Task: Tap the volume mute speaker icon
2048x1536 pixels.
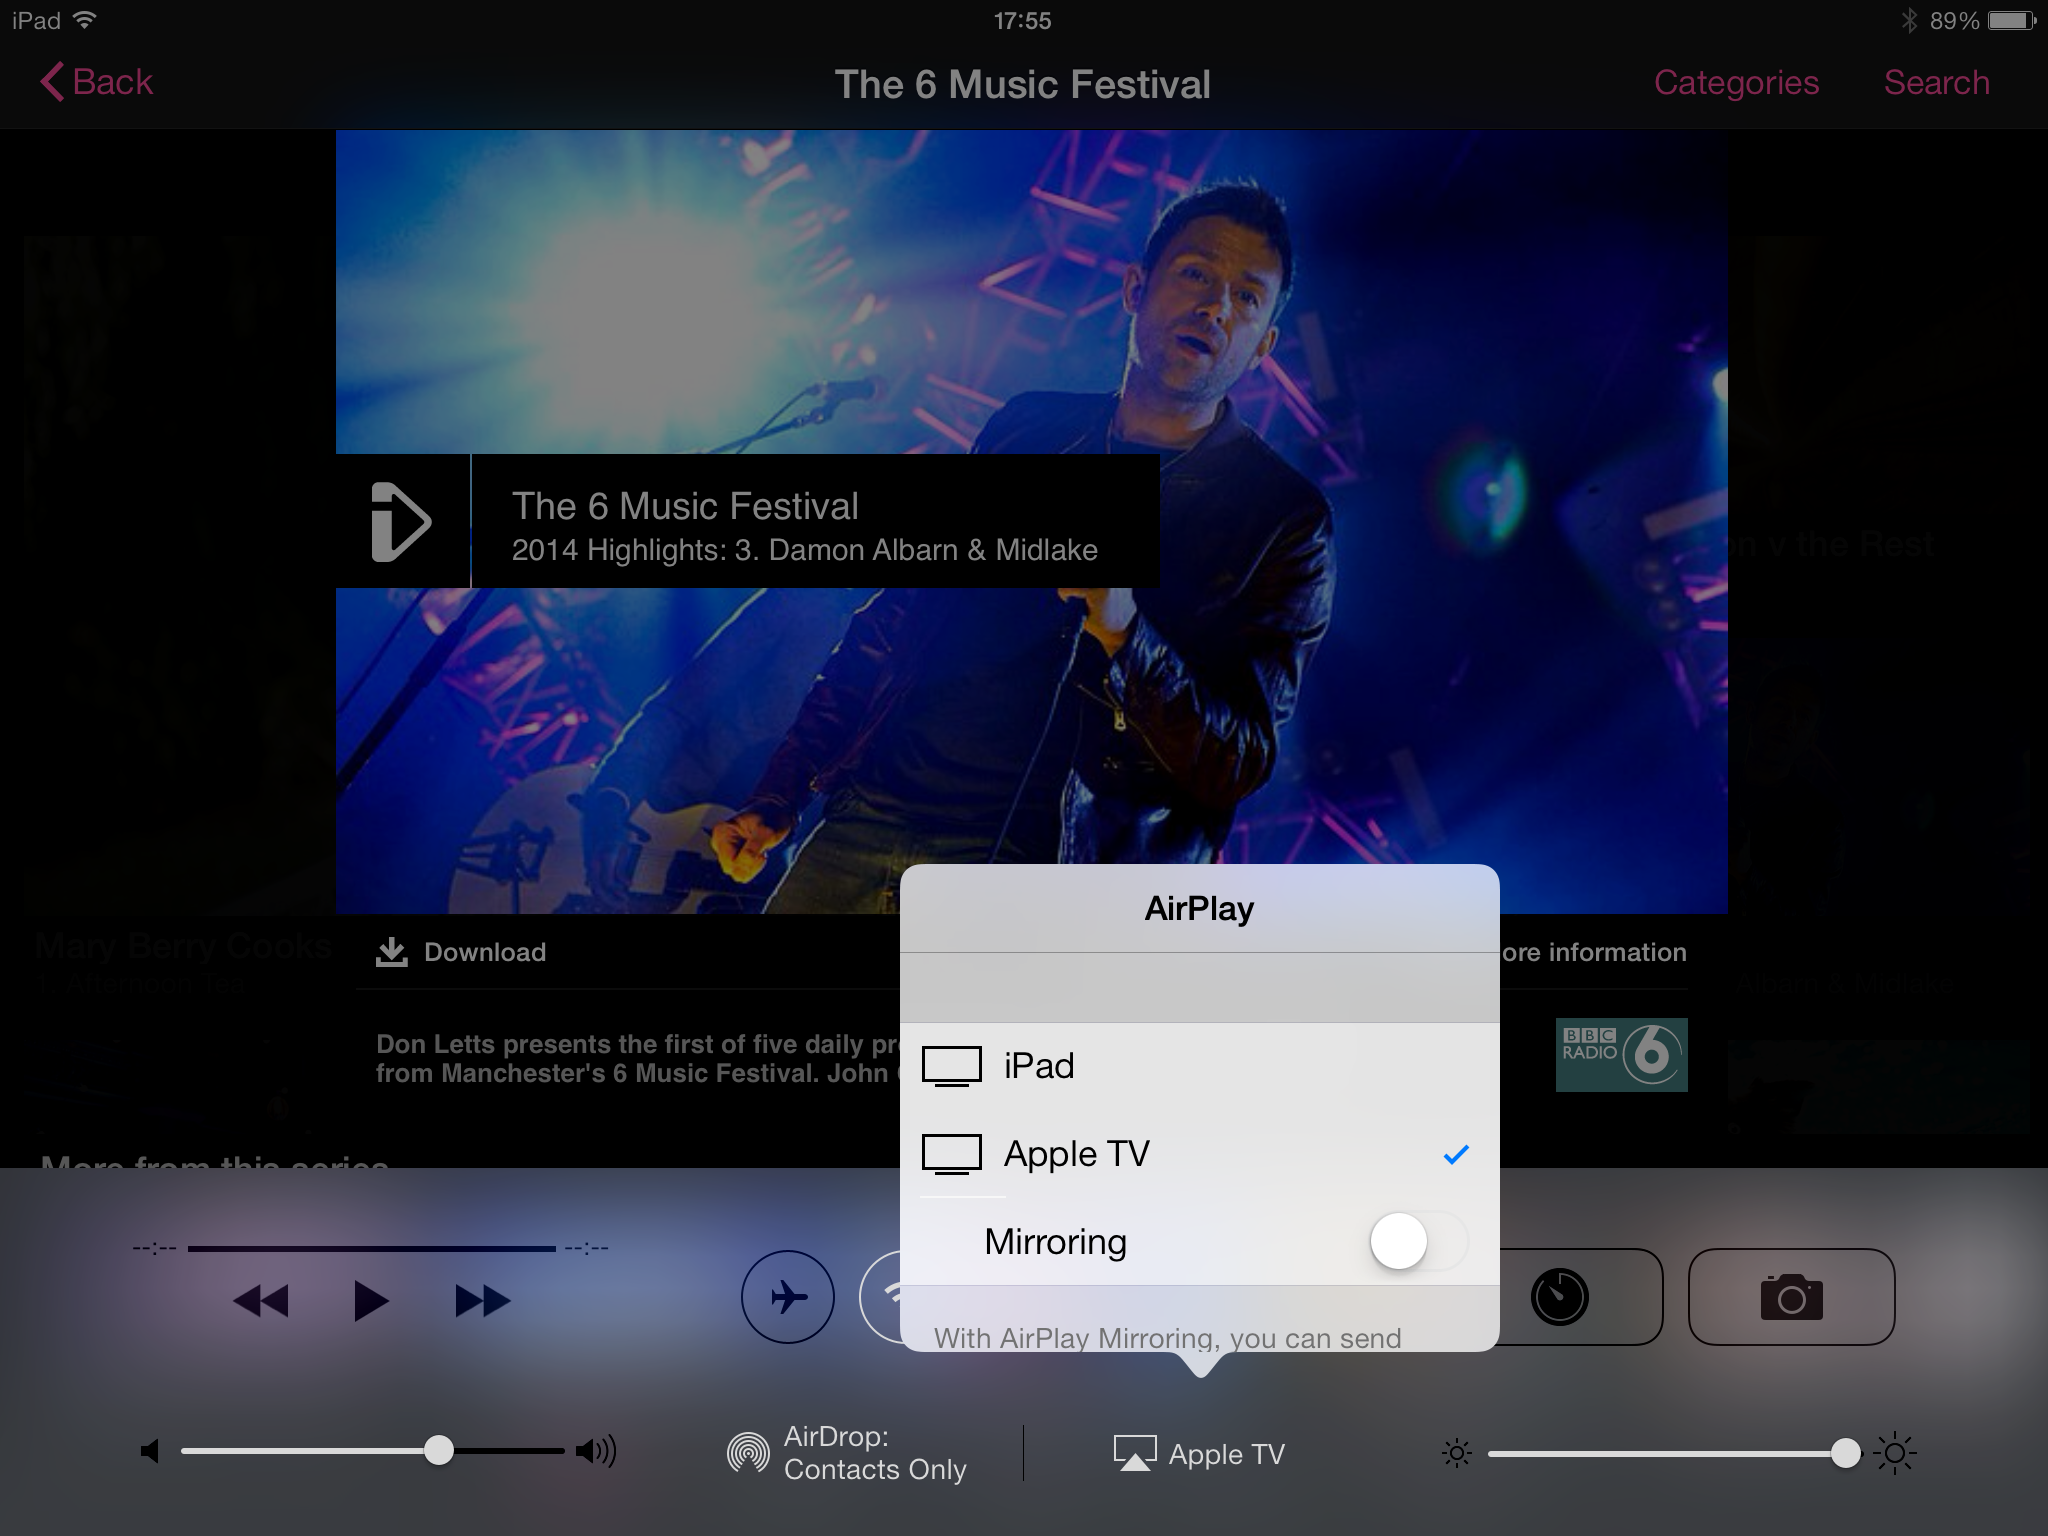Action: pyautogui.click(x=150, y=1451)
